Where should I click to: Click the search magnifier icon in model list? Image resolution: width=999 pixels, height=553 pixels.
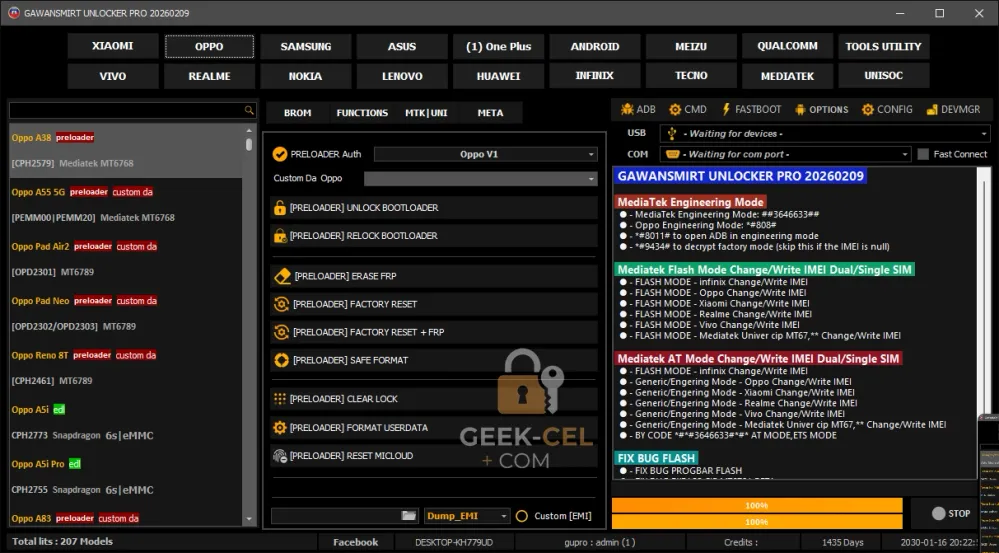[x=249, y=110]
